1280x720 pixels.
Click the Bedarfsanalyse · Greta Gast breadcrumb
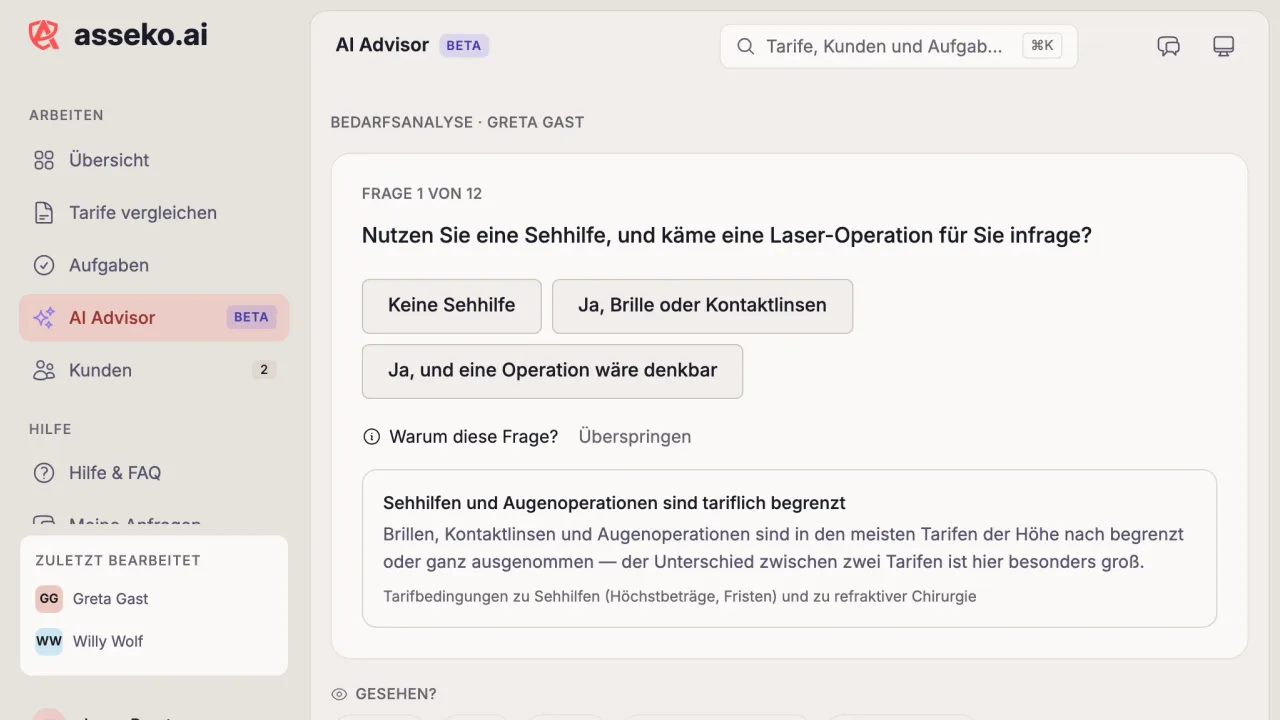[x=457, y=122]
